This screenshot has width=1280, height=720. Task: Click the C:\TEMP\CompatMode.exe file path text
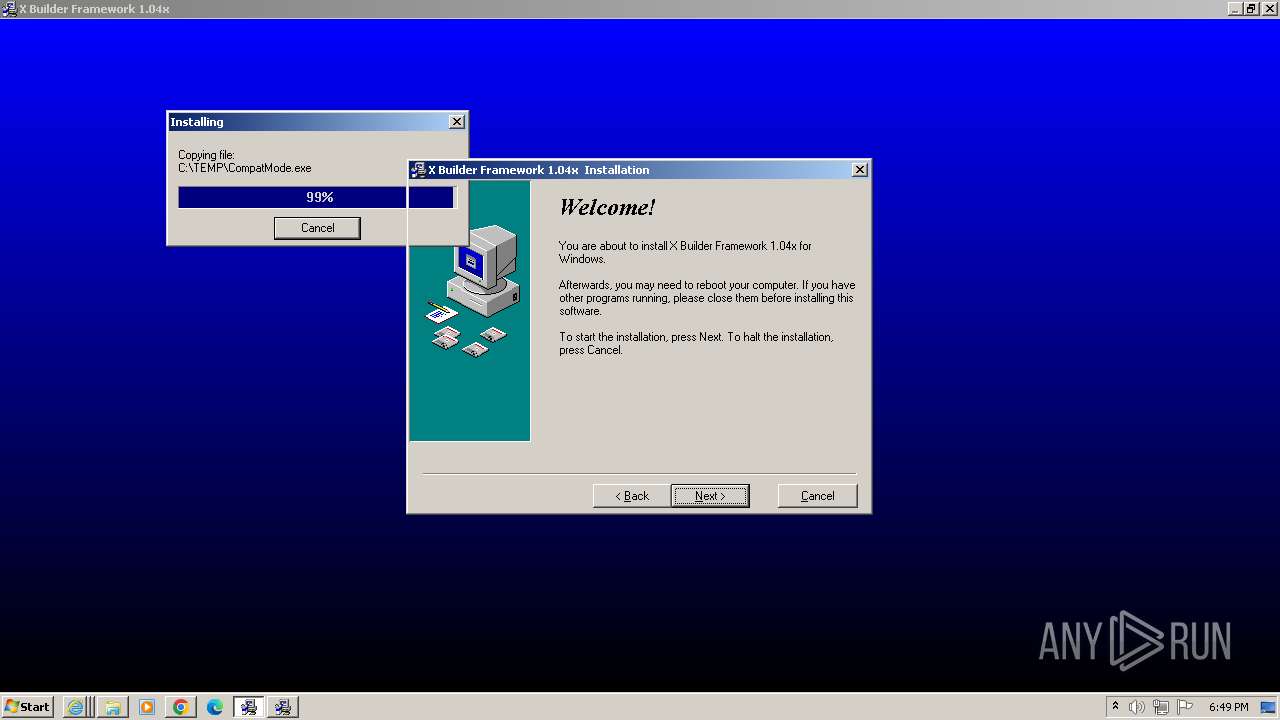tap(245, 168)
